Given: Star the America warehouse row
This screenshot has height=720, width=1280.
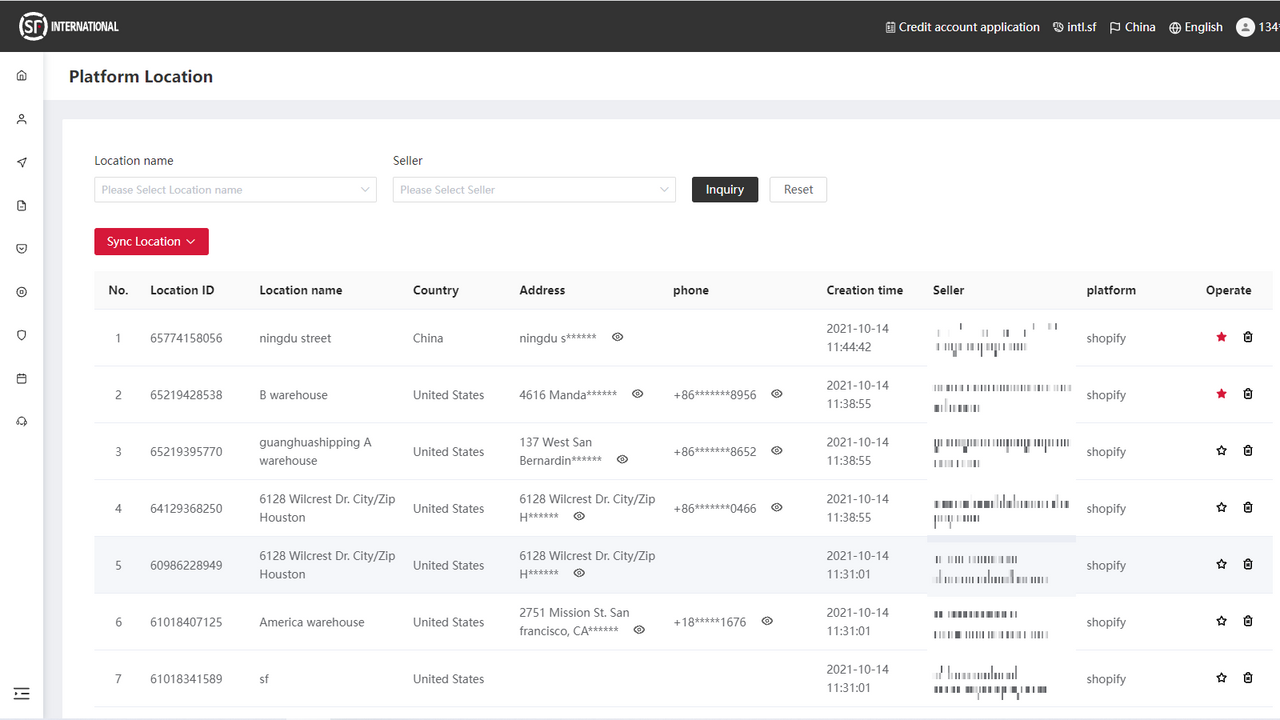Looking at the screenshot, I should 1221,621.
